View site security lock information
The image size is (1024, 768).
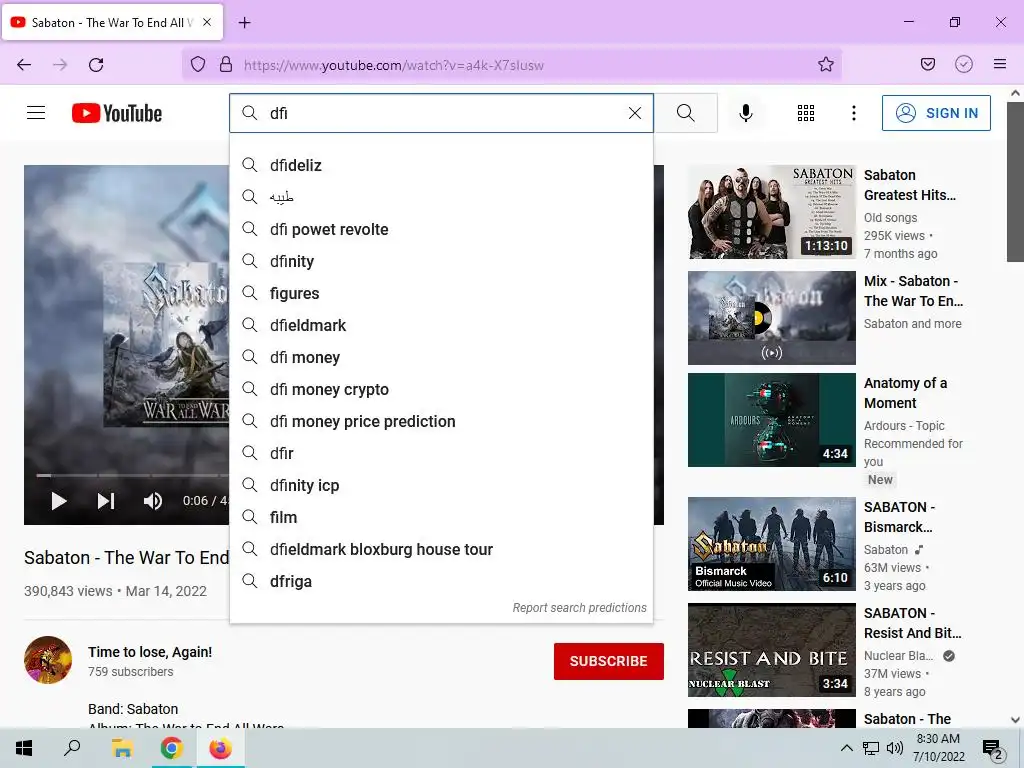pos(226,64)
